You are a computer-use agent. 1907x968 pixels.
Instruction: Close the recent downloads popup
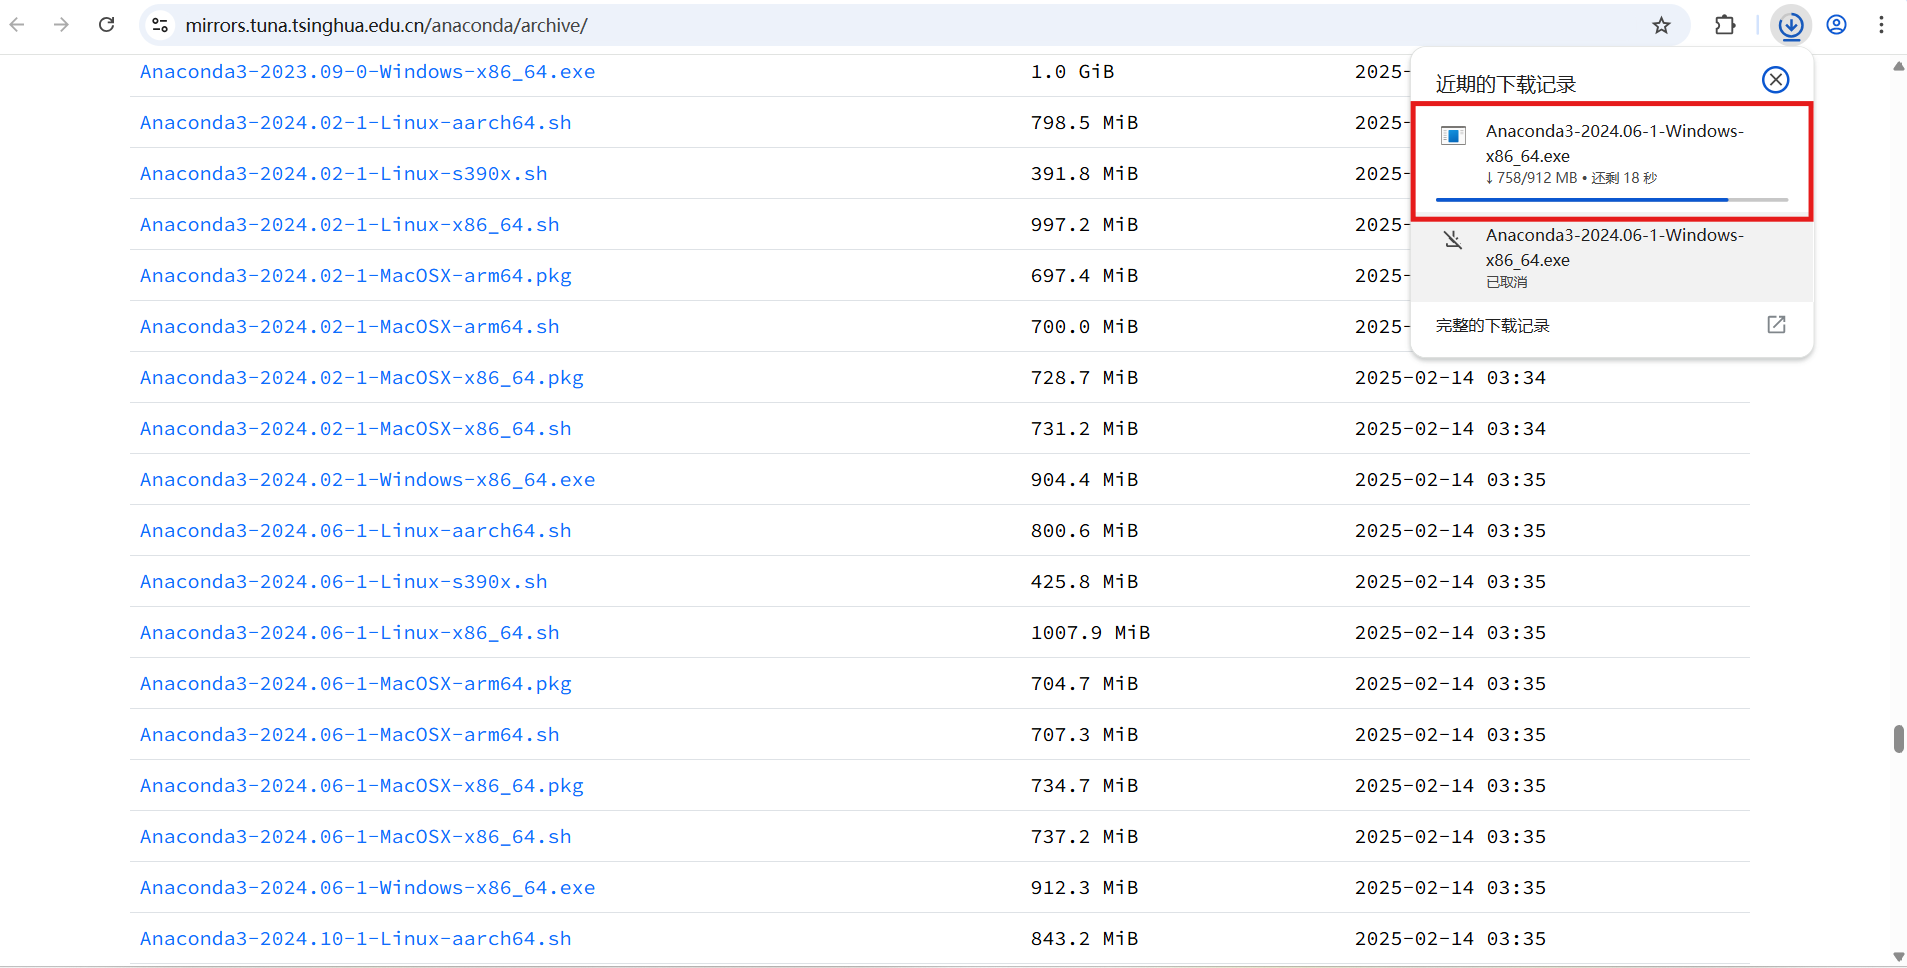point(1775,80)
